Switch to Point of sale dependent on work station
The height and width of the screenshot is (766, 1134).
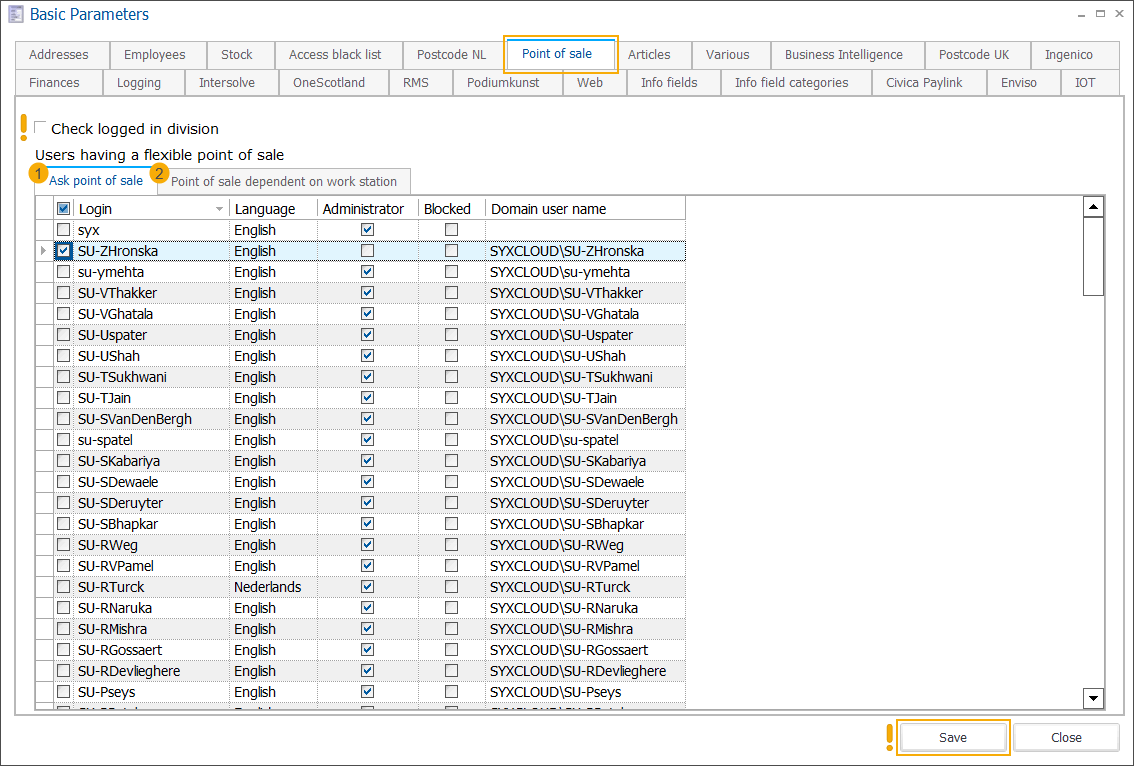283,181
